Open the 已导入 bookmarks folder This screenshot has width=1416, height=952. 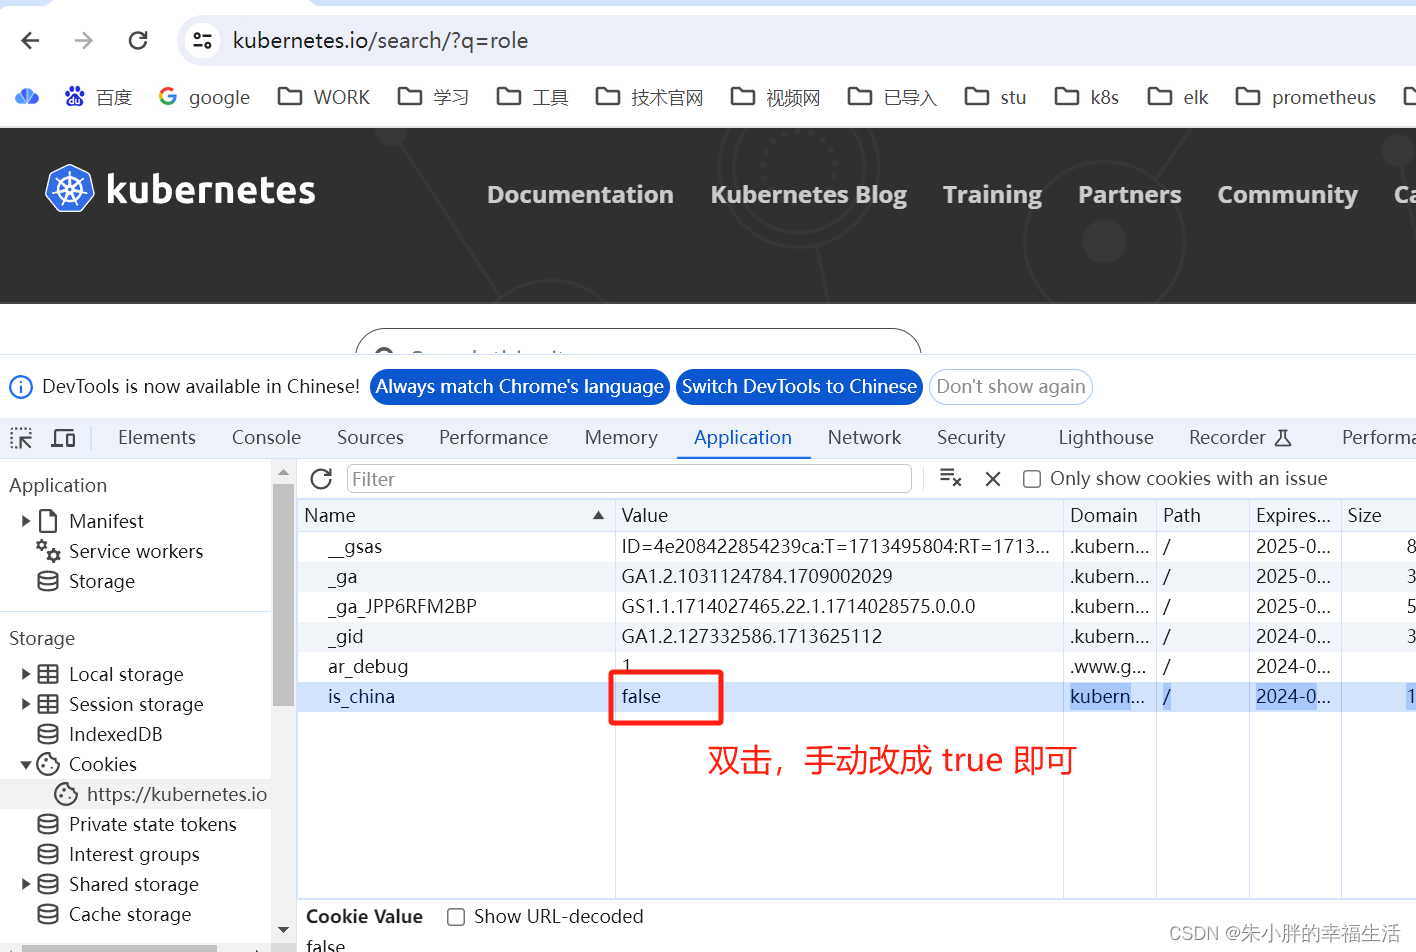892,97
